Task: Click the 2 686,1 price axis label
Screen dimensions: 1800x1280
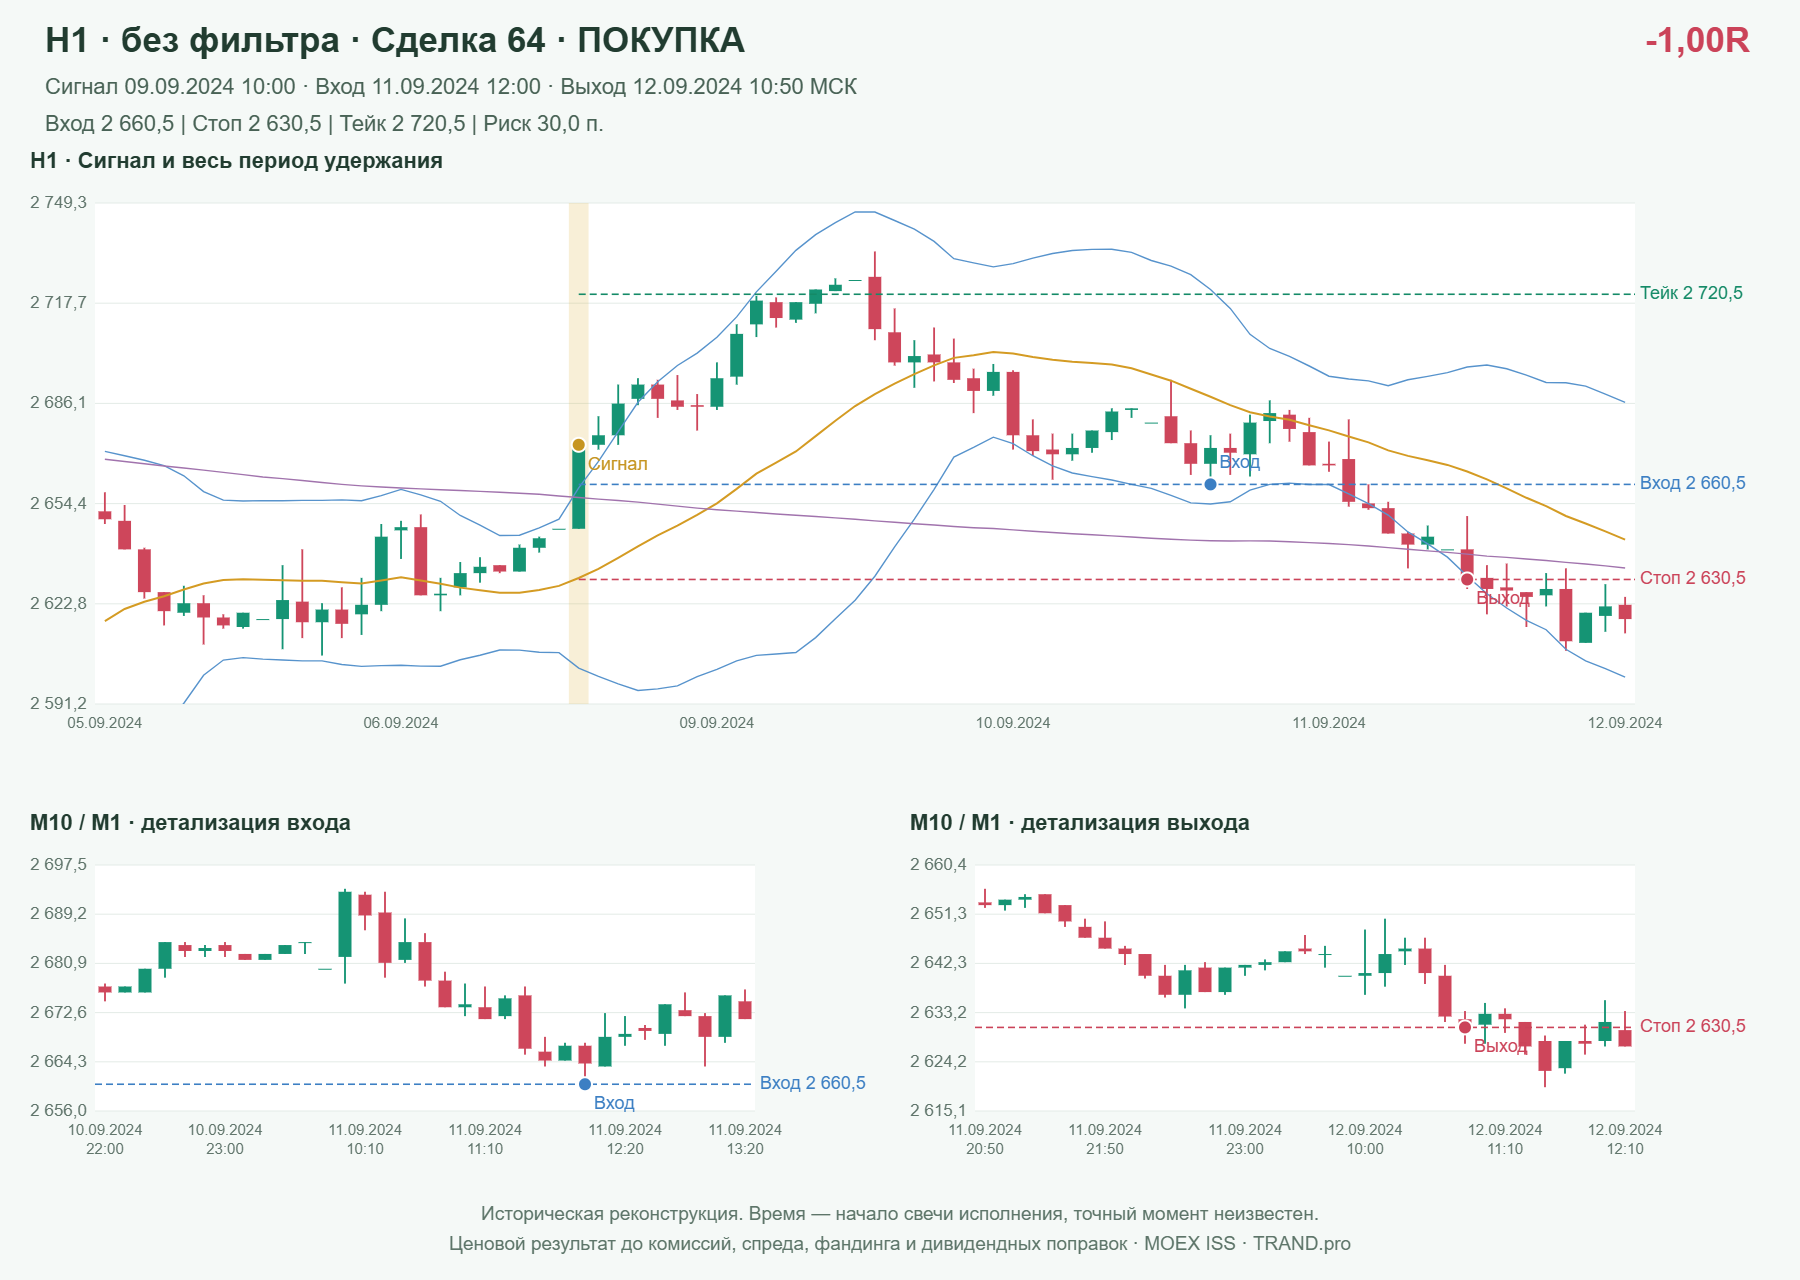Action: [58, 403]
